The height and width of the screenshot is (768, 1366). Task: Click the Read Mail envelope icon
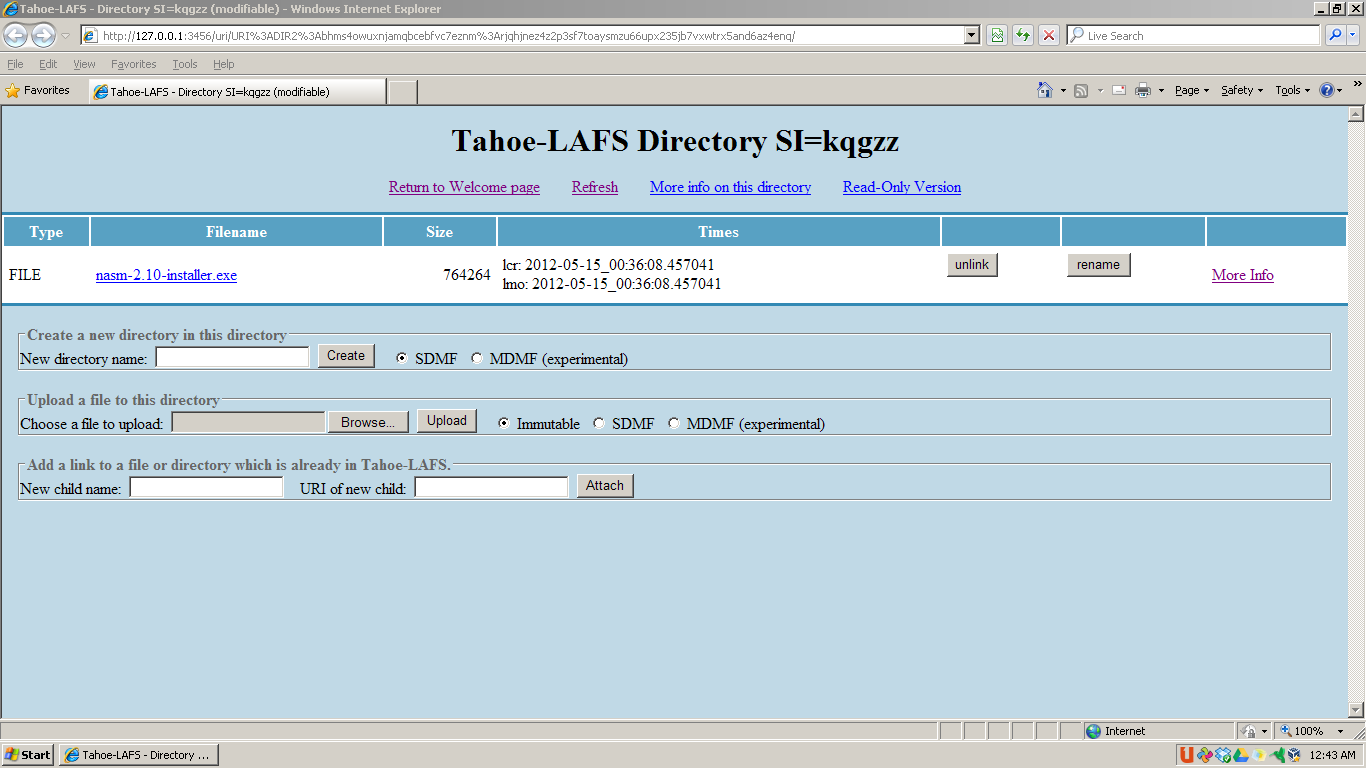point(1118,90)
